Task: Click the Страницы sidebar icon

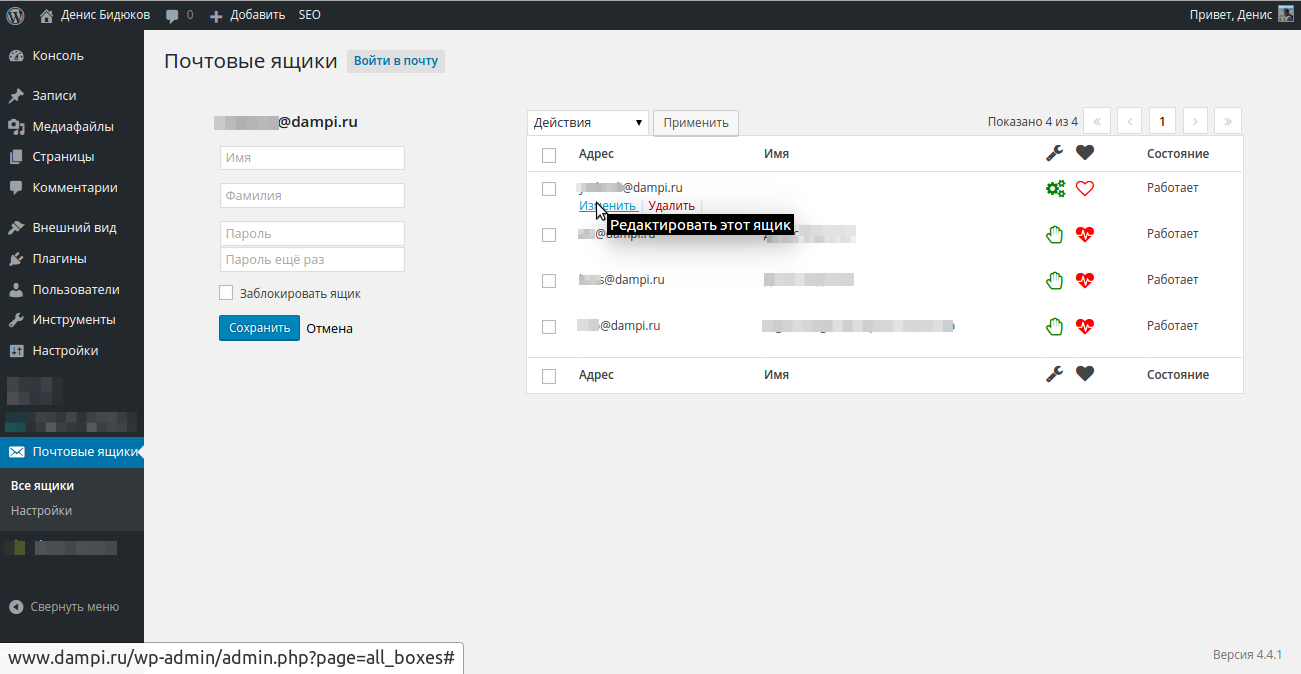Action: (x=16, y=157)
